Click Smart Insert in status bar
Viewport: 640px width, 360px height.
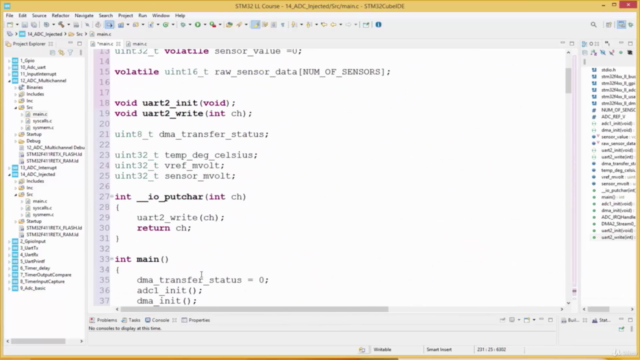click(x=439, y=349)
